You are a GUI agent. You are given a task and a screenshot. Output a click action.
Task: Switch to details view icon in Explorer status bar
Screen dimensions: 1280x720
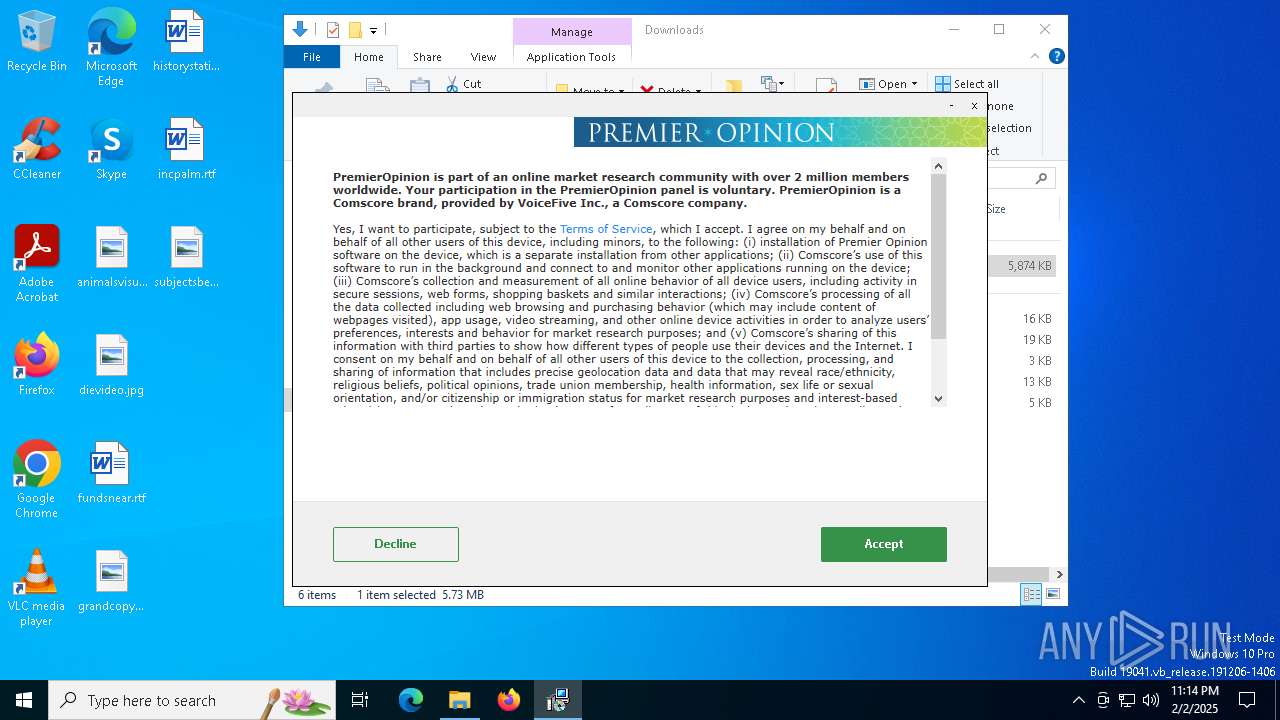(1031, 595)
